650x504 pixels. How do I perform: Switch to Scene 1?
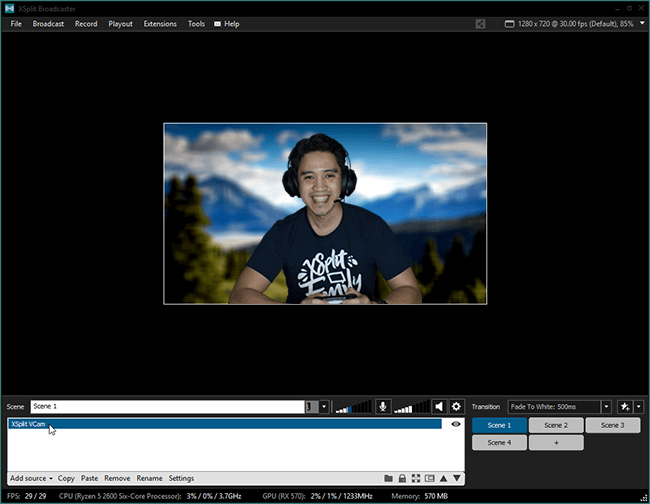500,425
